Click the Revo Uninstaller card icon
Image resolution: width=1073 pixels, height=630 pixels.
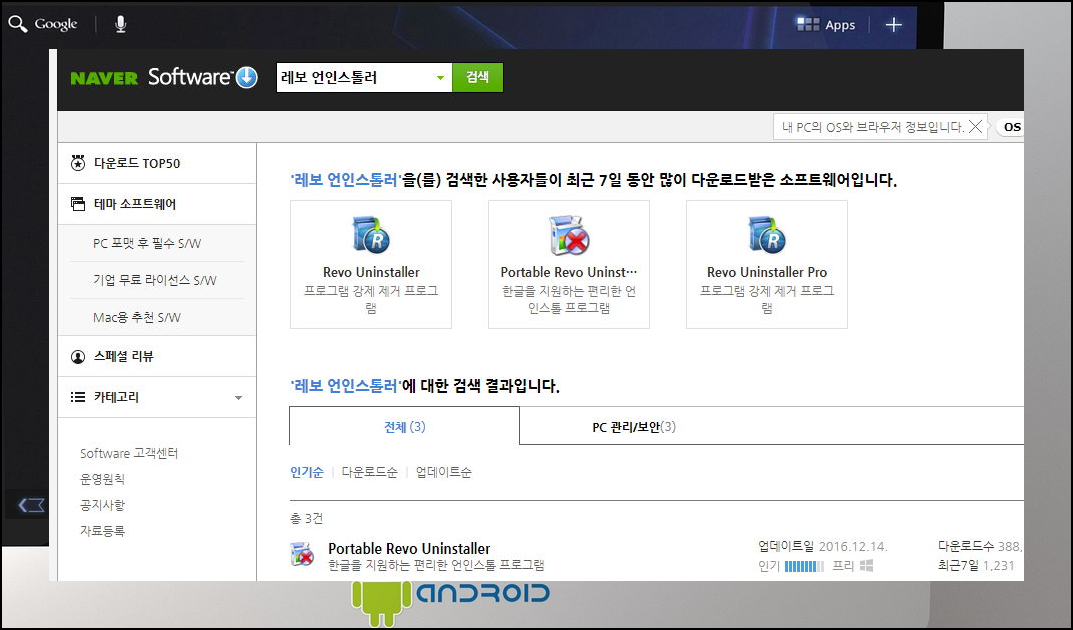pyautogui.click(x=371, y=235)
